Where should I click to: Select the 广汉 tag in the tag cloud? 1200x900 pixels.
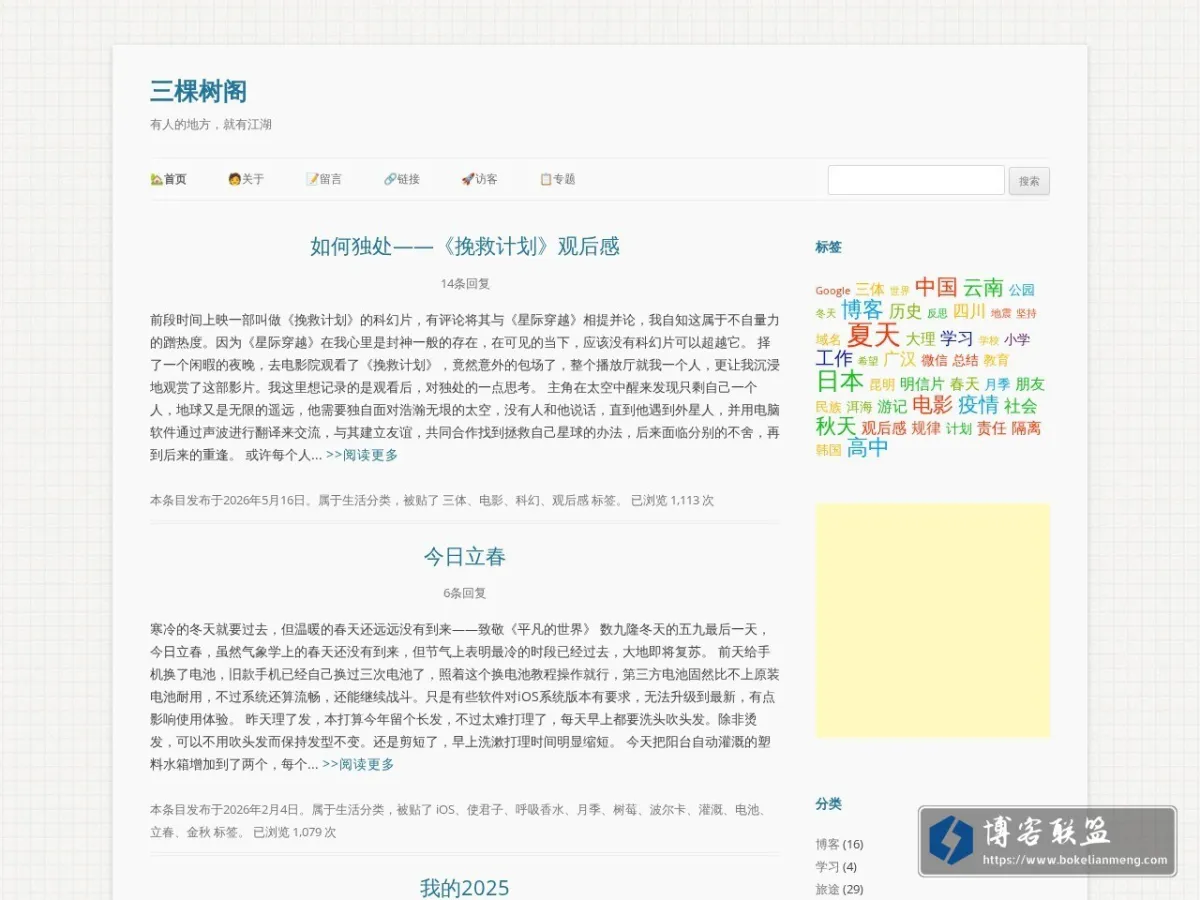(x=900, y=359)
